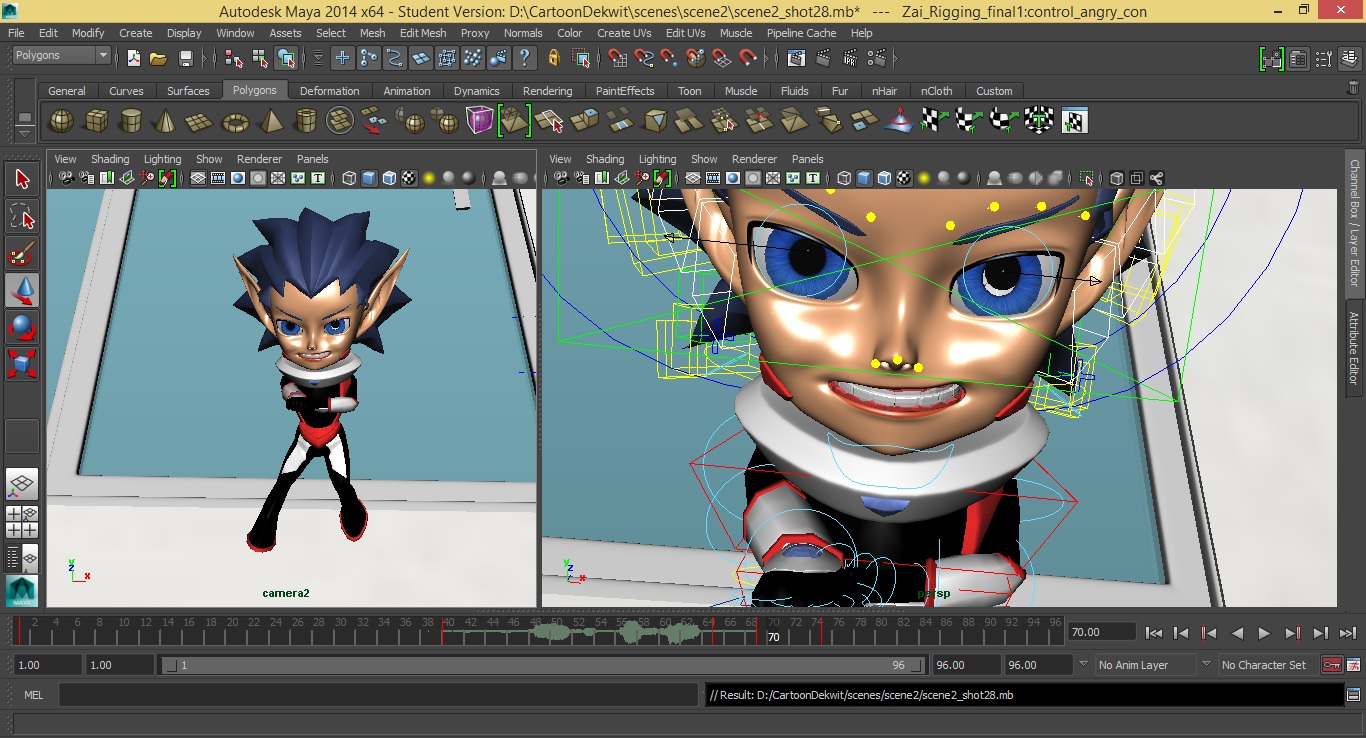Go to start of playback range
Viewport: 1366px width, 738px height.
click(x=1153, y=633)
